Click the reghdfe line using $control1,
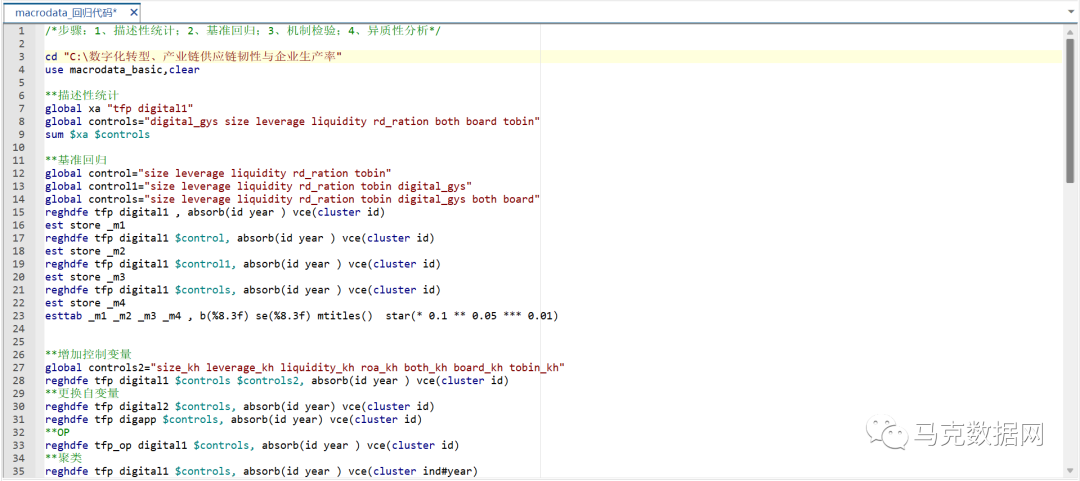The image size is (1080, 481). (x=242, y=264)
